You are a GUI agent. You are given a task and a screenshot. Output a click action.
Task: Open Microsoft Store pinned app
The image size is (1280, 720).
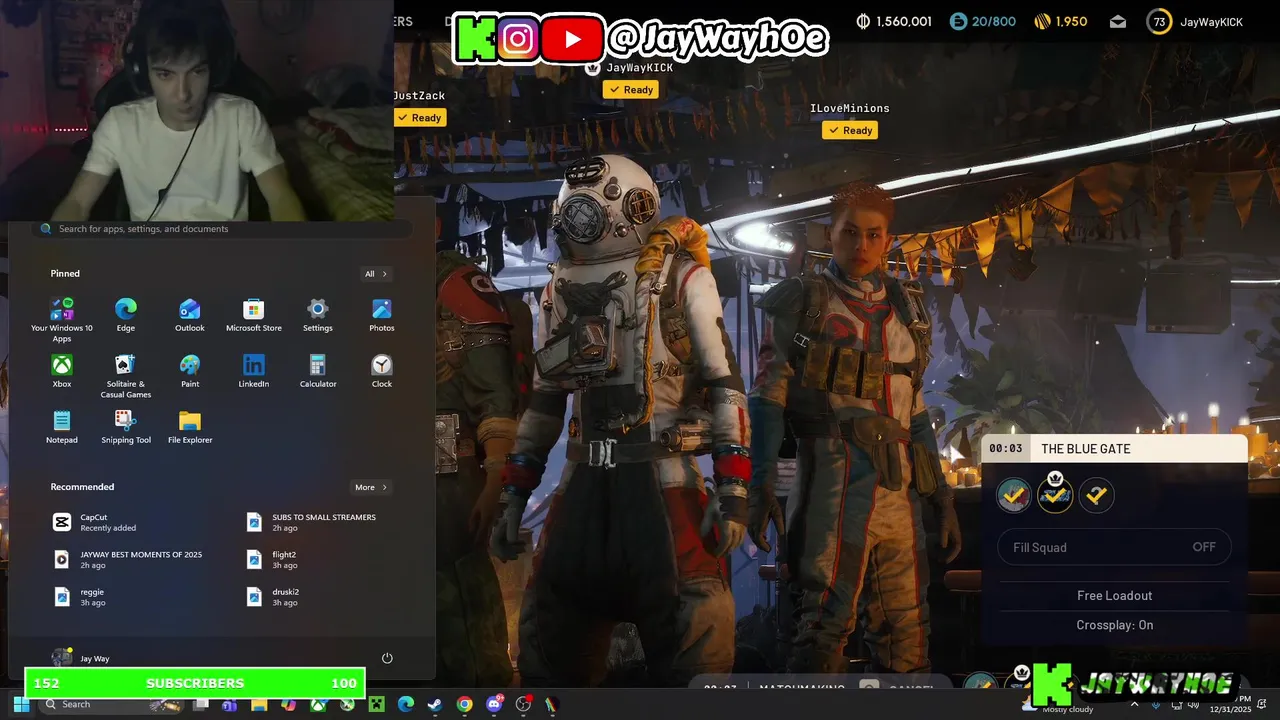pos(254,315)
